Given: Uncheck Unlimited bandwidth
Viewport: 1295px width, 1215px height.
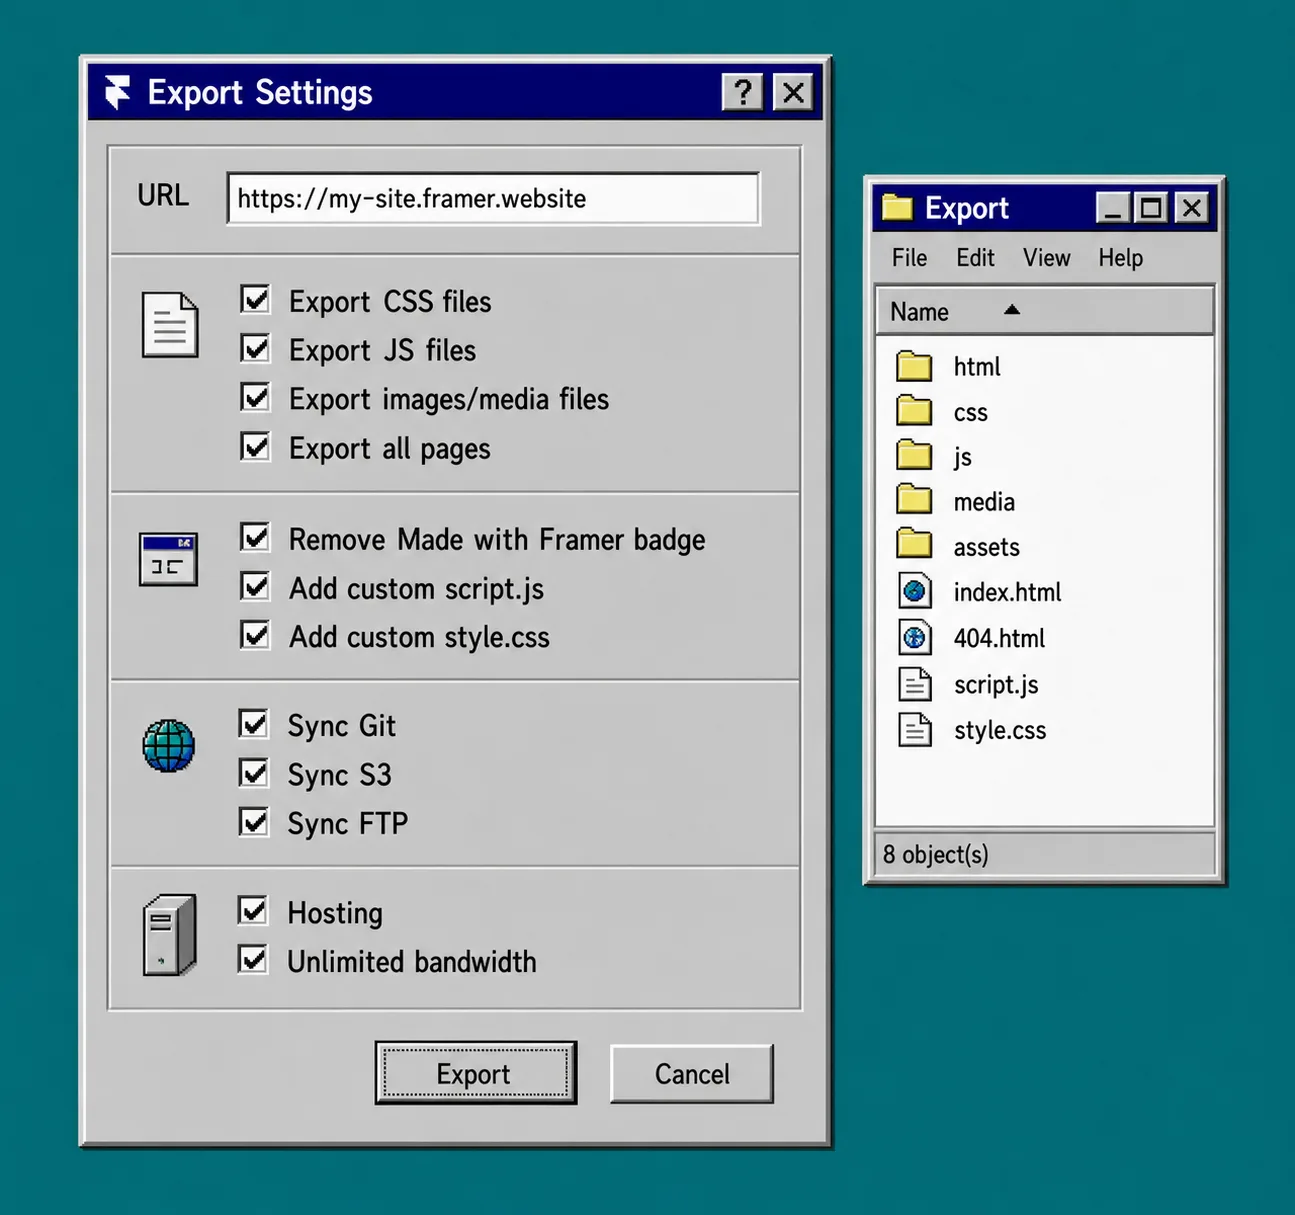Looking at the screenshot, I should point(254,959).
